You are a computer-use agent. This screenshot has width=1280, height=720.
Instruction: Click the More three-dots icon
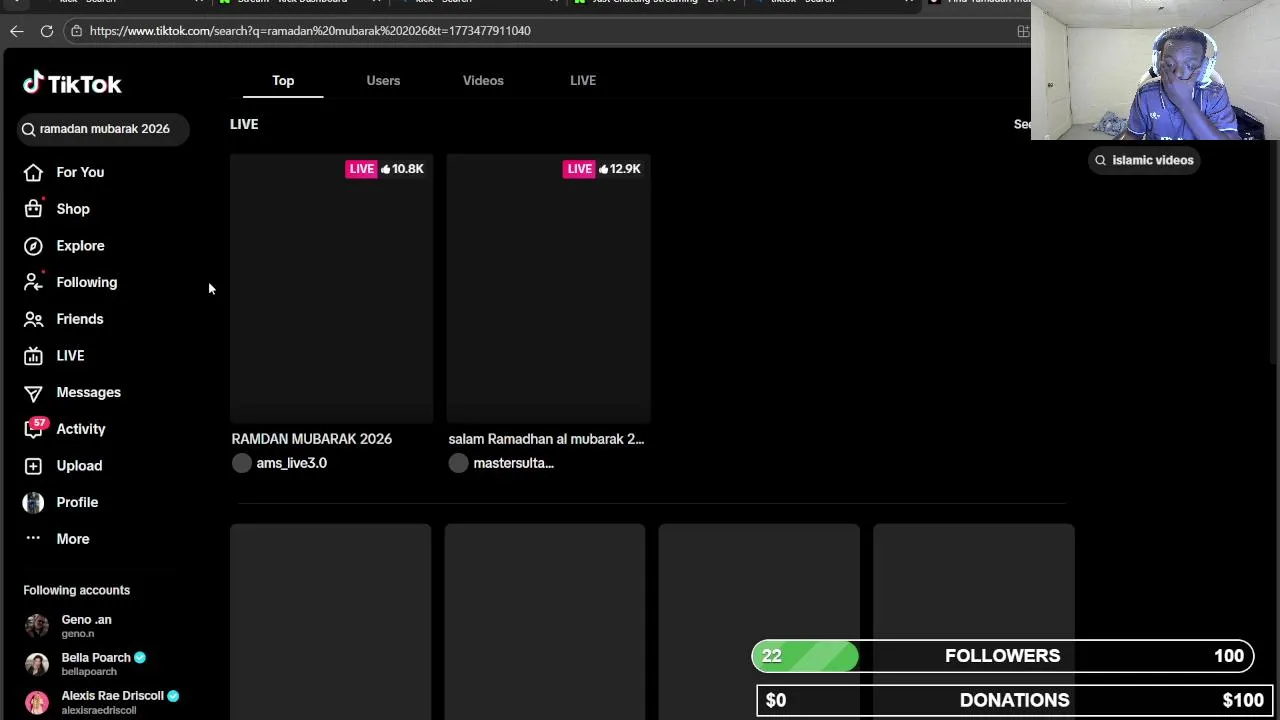(33, 539)
